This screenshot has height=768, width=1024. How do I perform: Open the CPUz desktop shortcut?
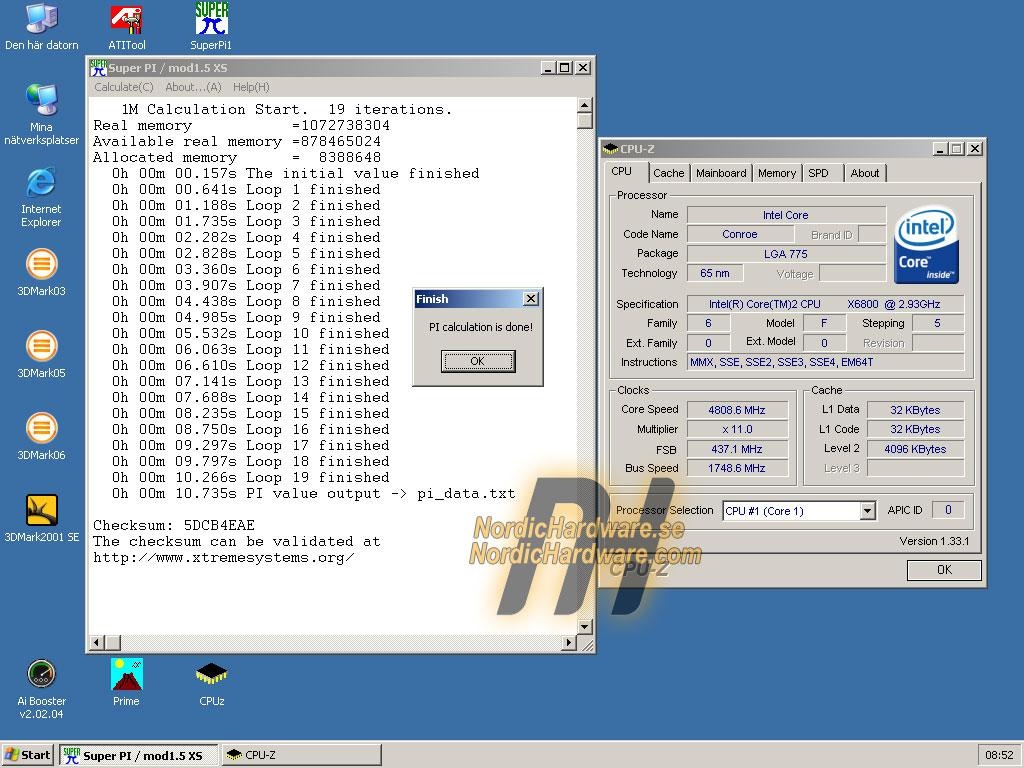(x=211, y=675)
